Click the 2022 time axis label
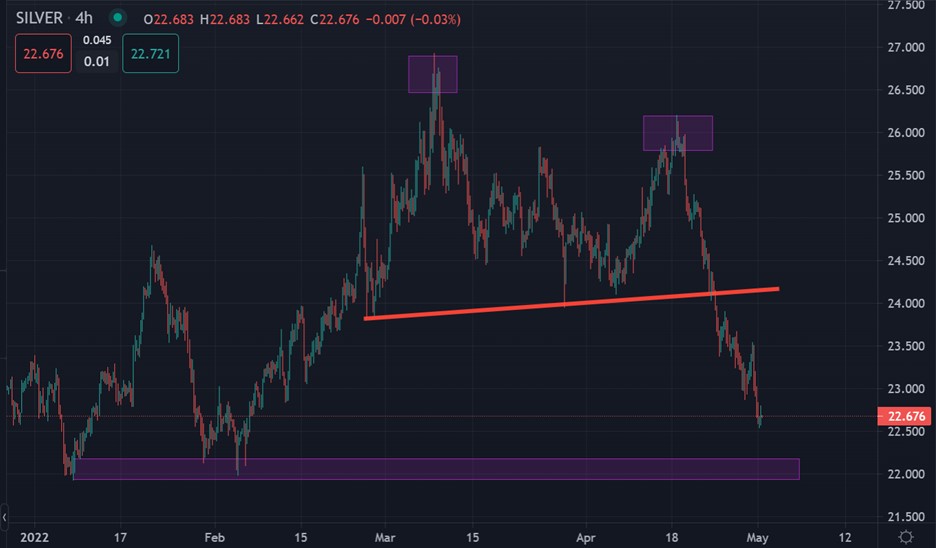The image size is (936, 548). point(34,537)
